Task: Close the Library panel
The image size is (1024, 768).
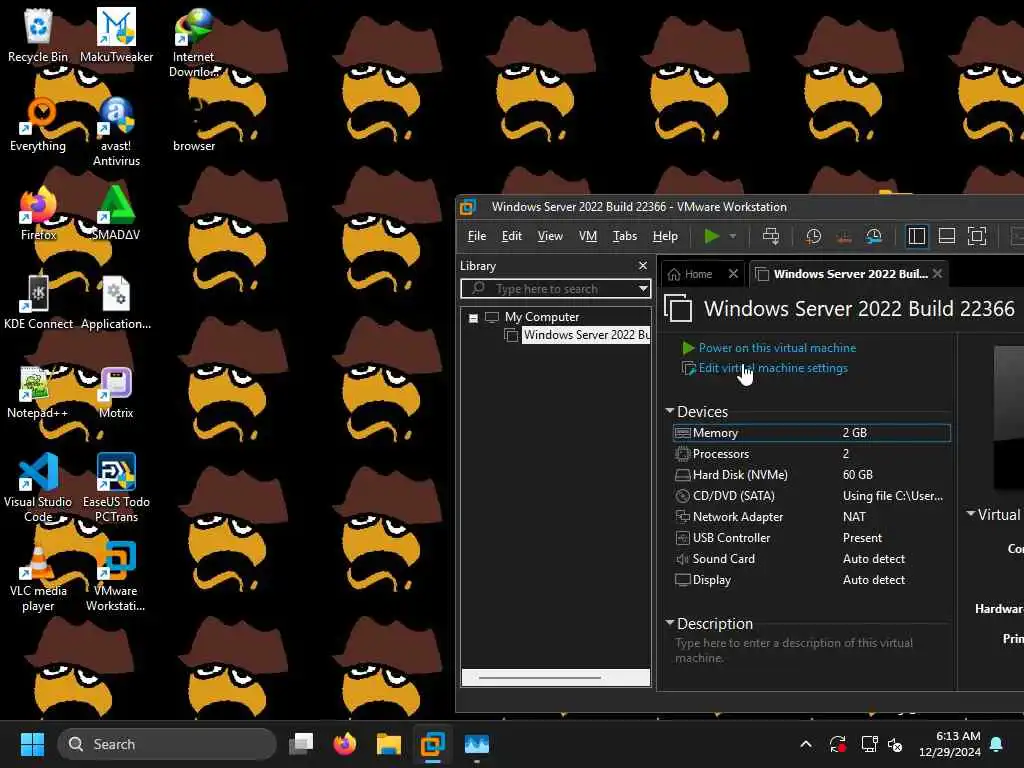Action: pos(643,265)
